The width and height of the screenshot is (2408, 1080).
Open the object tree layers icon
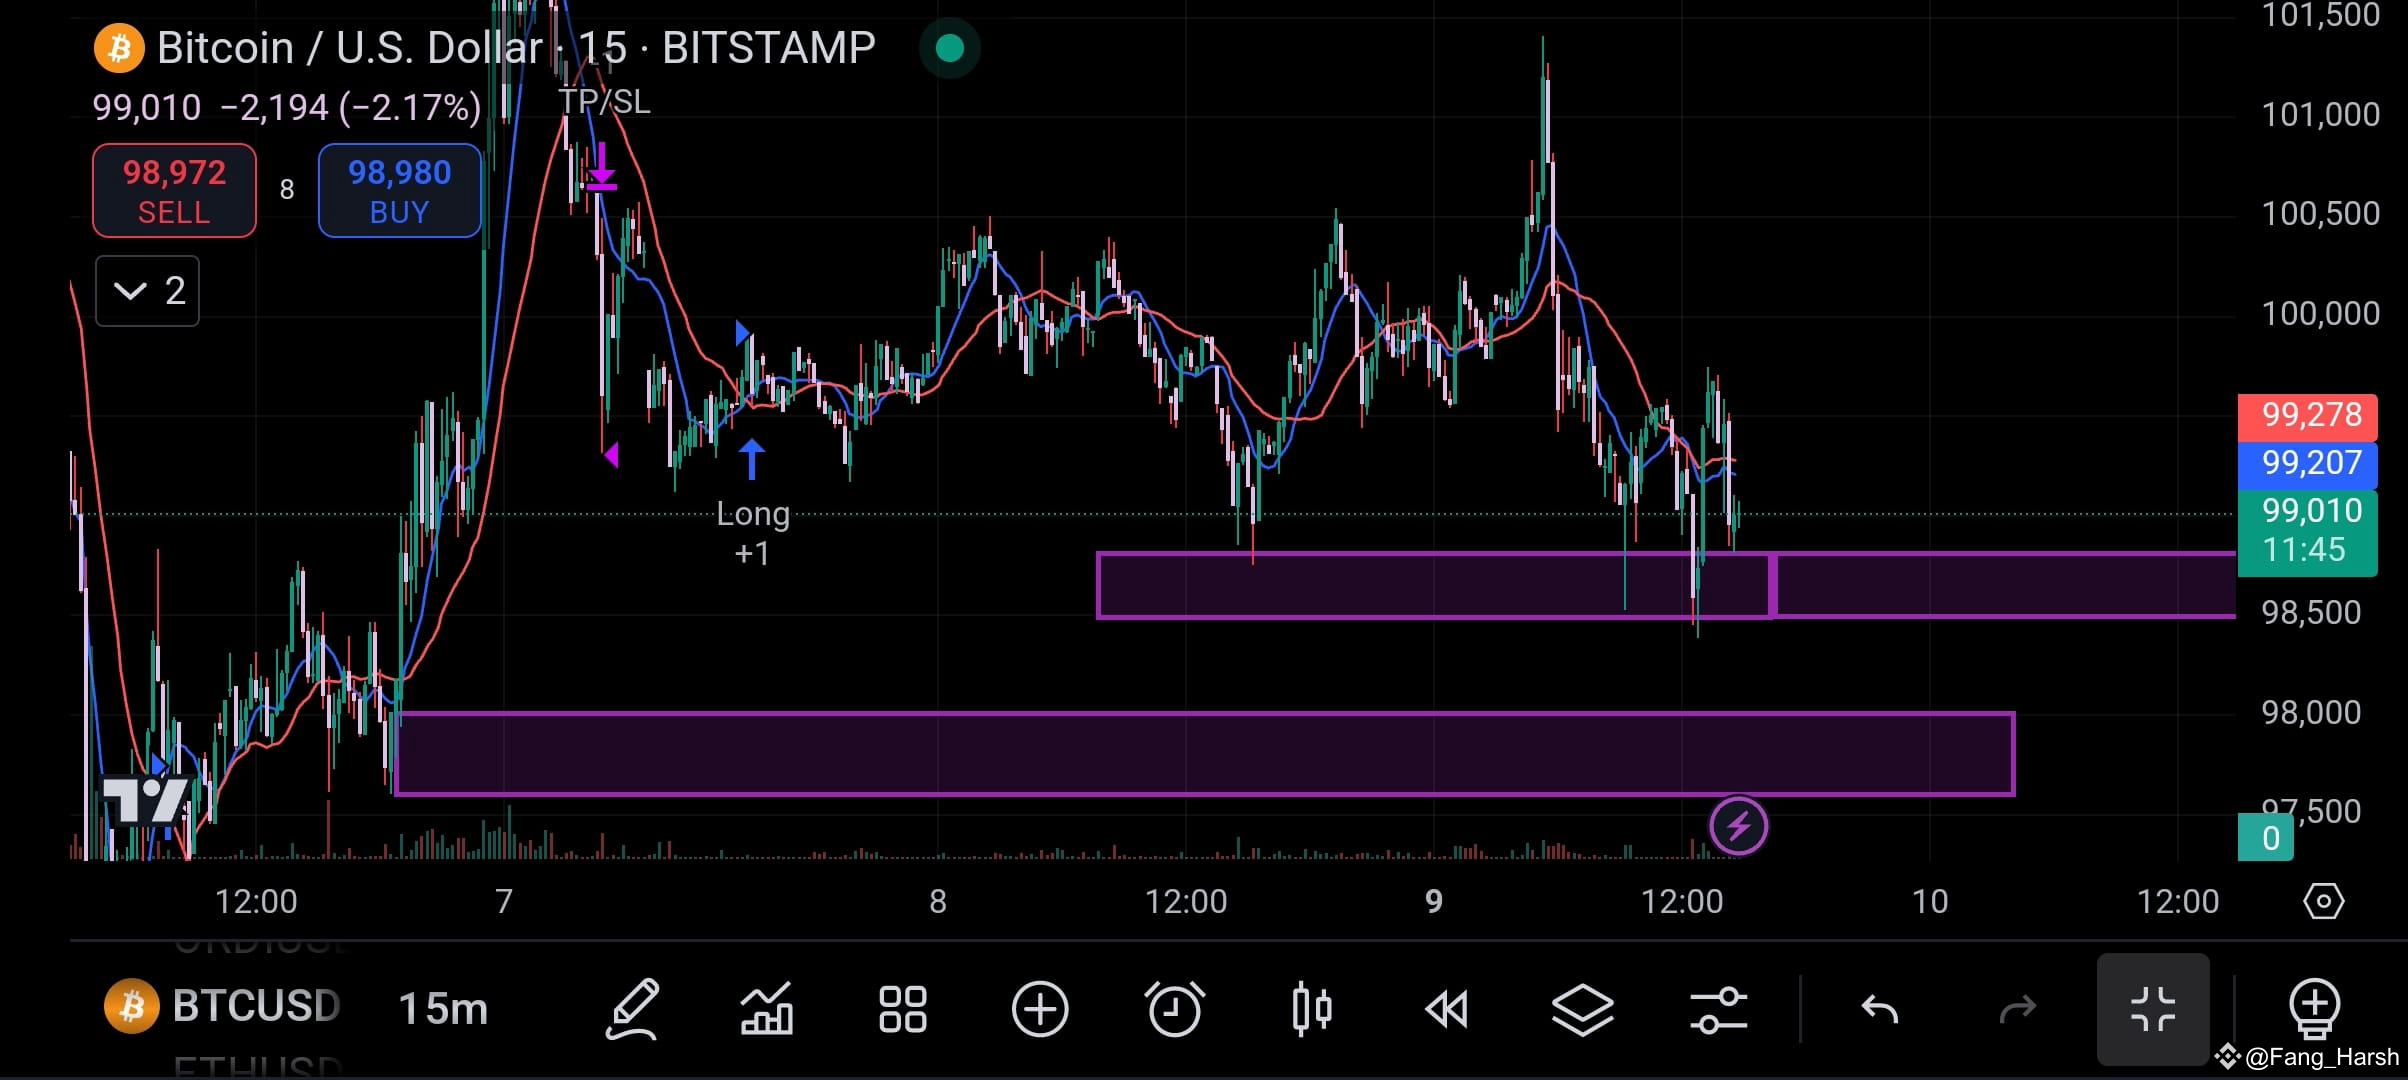(1582, 1009)
